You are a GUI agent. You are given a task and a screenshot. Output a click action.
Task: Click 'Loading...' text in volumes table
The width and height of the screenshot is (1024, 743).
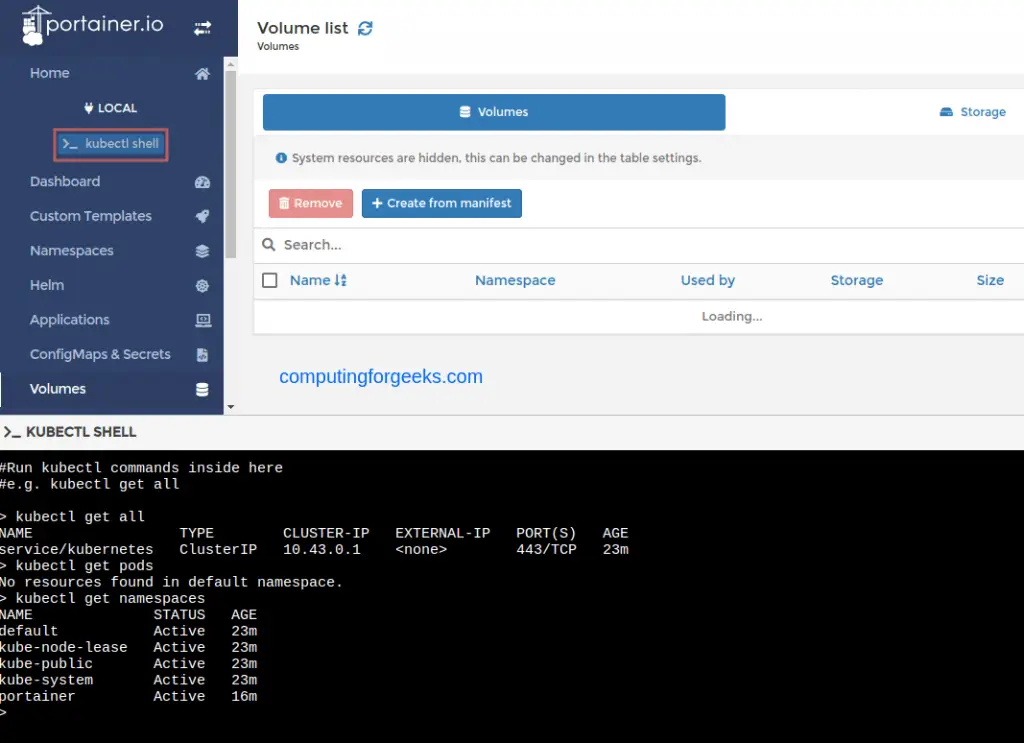[731, 317]
